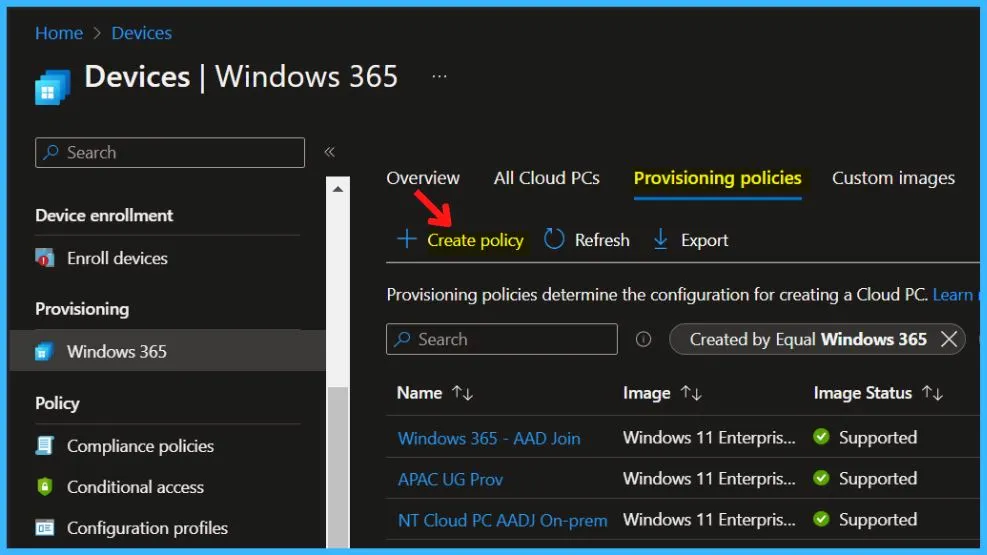Image resolution: width=987 pixels, height=555 pixels.
Task: Click the Enroll devices icon
Action: tap(45, 258)
